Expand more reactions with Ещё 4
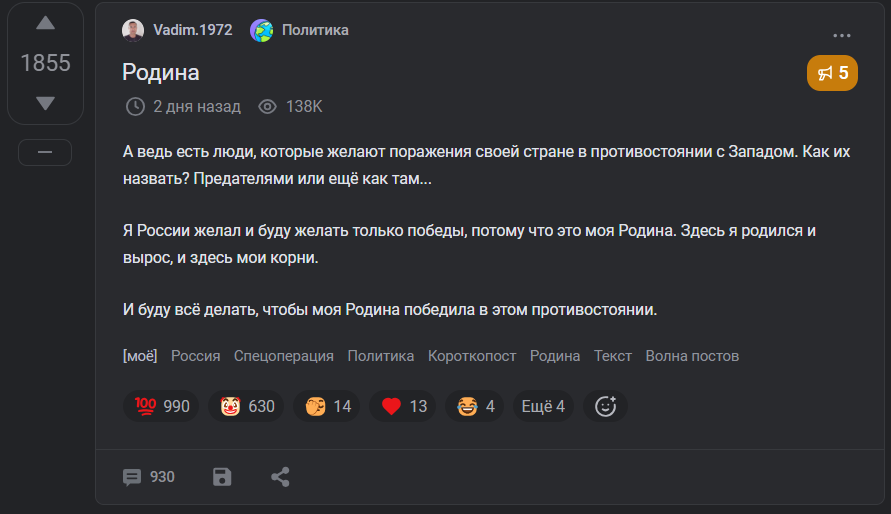 (x=543, y=406)
